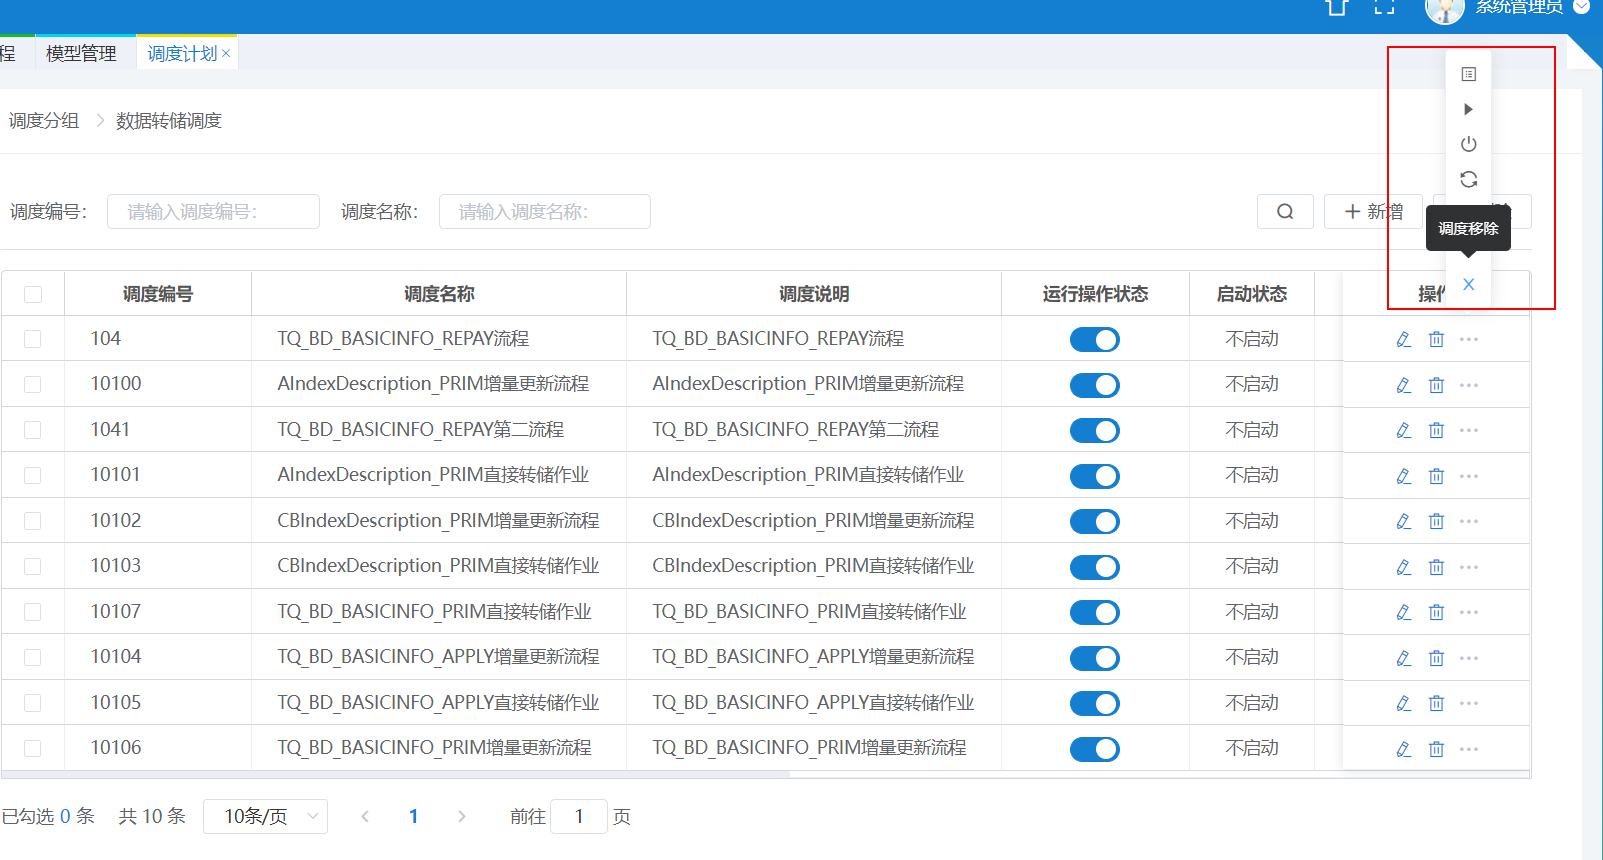Edit schedule 10103 with pencil icon
This screenshot has width=1603, height=860.
(1404, 567)
